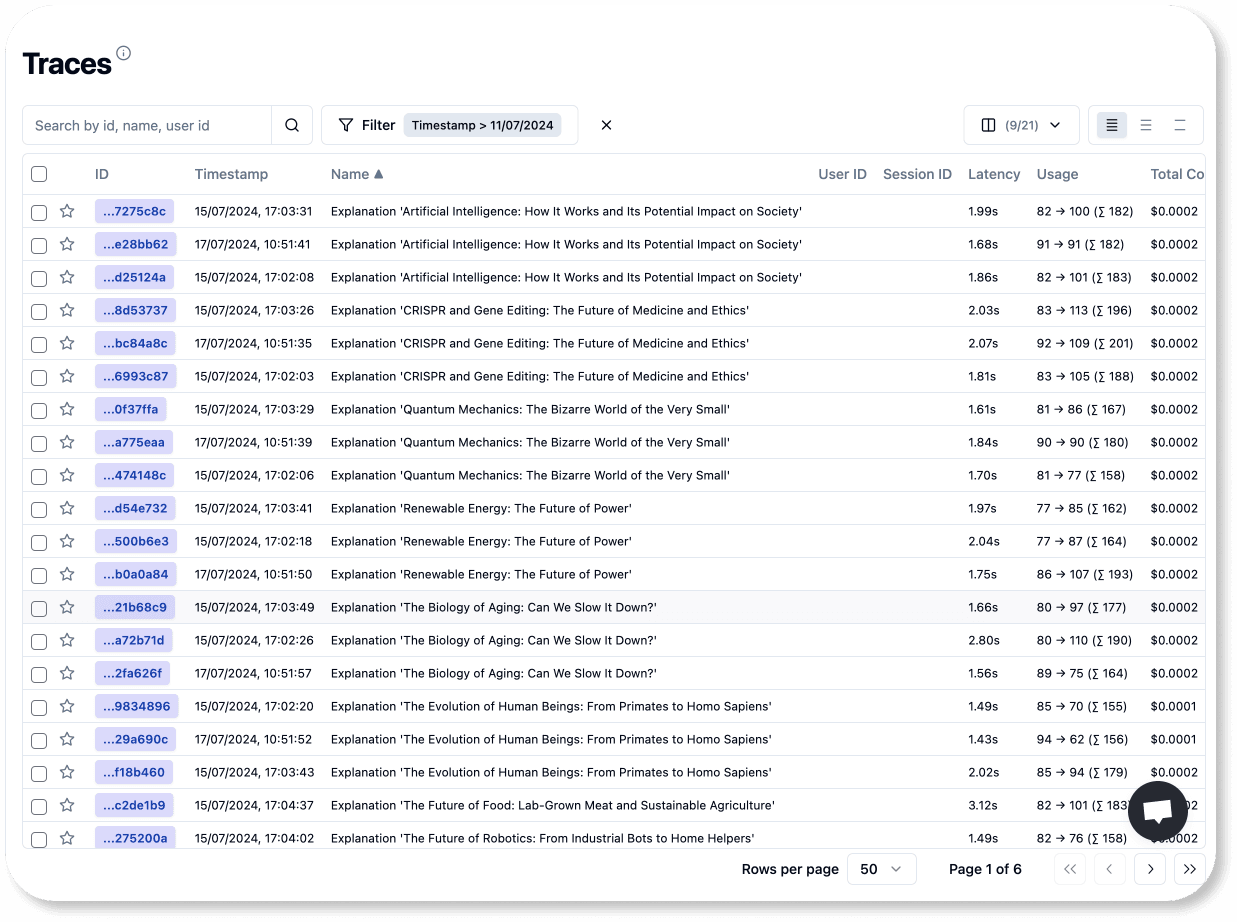The image size is (1237, 922).
Task: Select checkbox for trace ...21b68c9
Action: coord(39,608)
